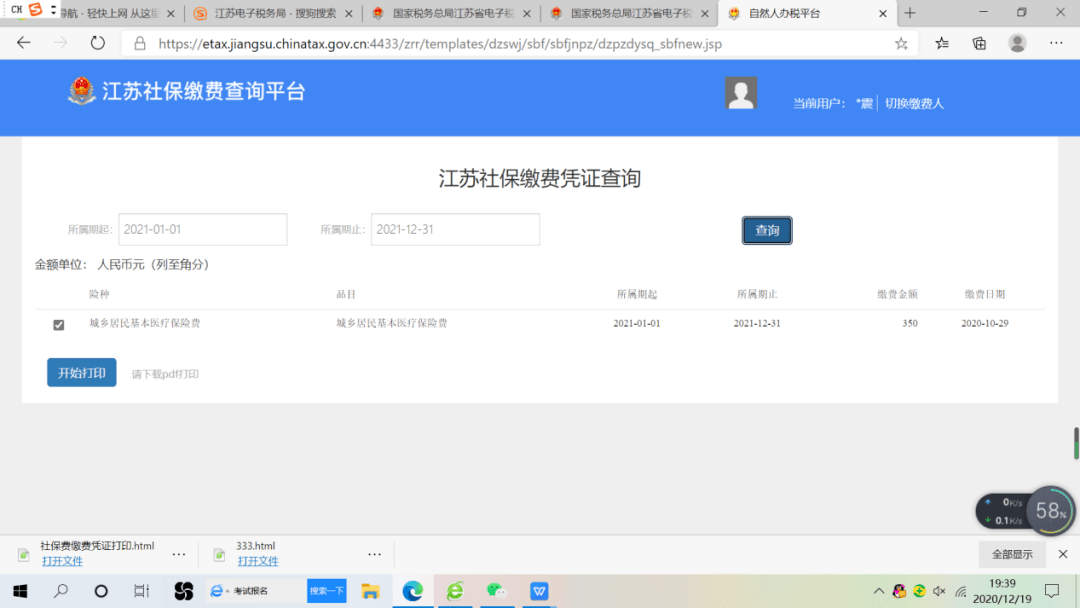Click the 缴费金额 value 350
This screenshot has height=608, width=1080.
click(x=910, y=323)
